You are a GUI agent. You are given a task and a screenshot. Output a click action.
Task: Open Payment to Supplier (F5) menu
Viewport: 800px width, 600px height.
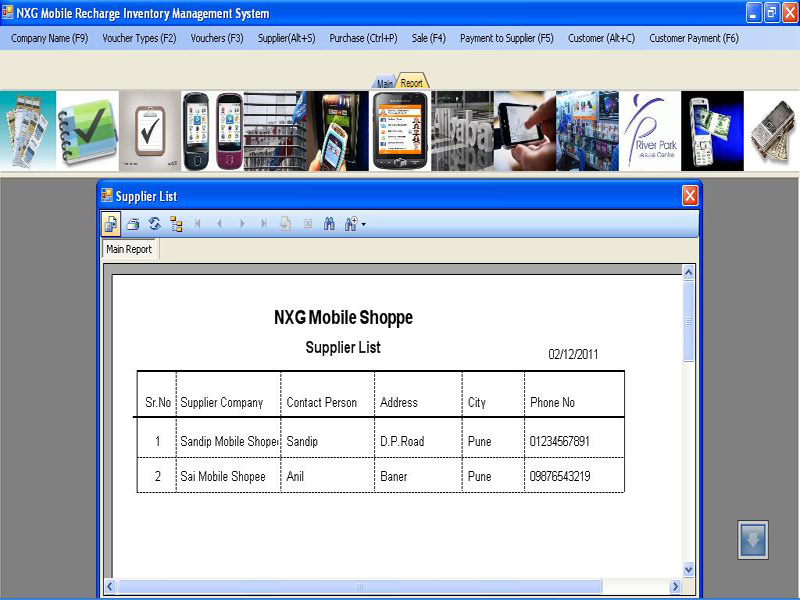pyautogui.click(x=507, y=38)
